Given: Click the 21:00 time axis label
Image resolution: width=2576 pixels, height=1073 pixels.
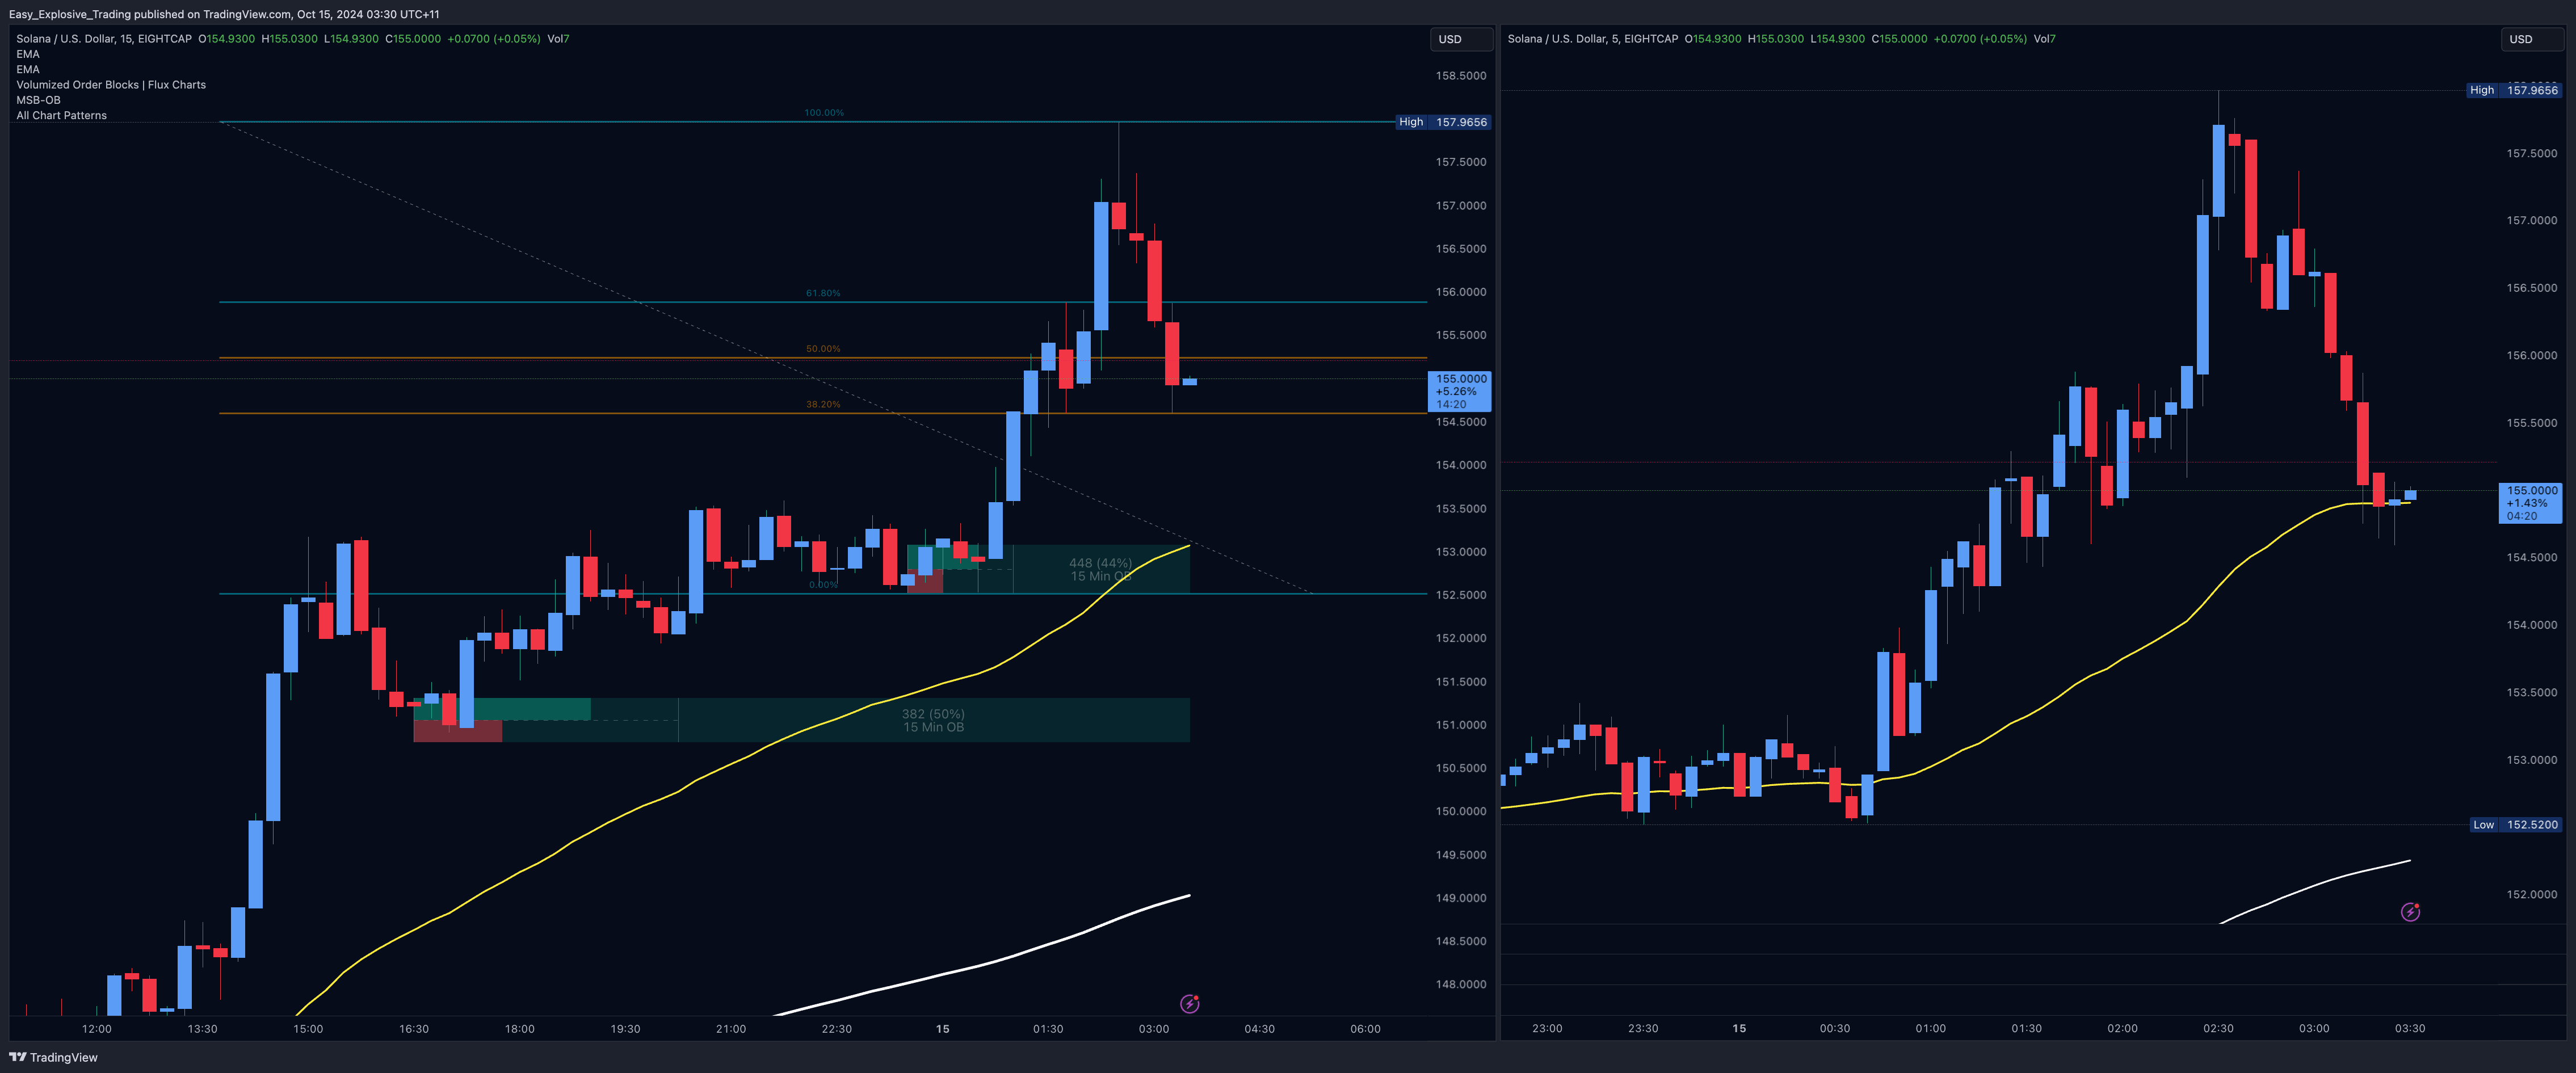Looking at the screenshot, I should tap(731, 1029).
